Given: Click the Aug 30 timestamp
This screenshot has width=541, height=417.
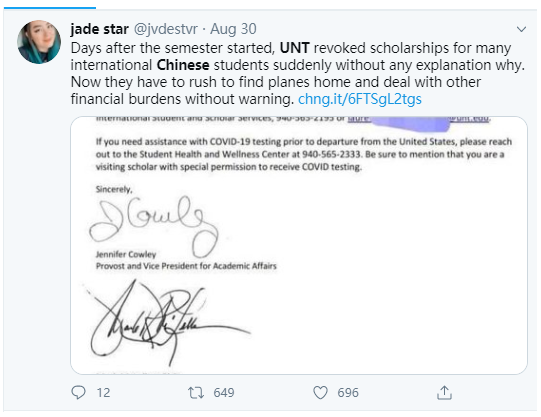Looking at the screenshot, I should pyautogui.click(x=233, y=29).
